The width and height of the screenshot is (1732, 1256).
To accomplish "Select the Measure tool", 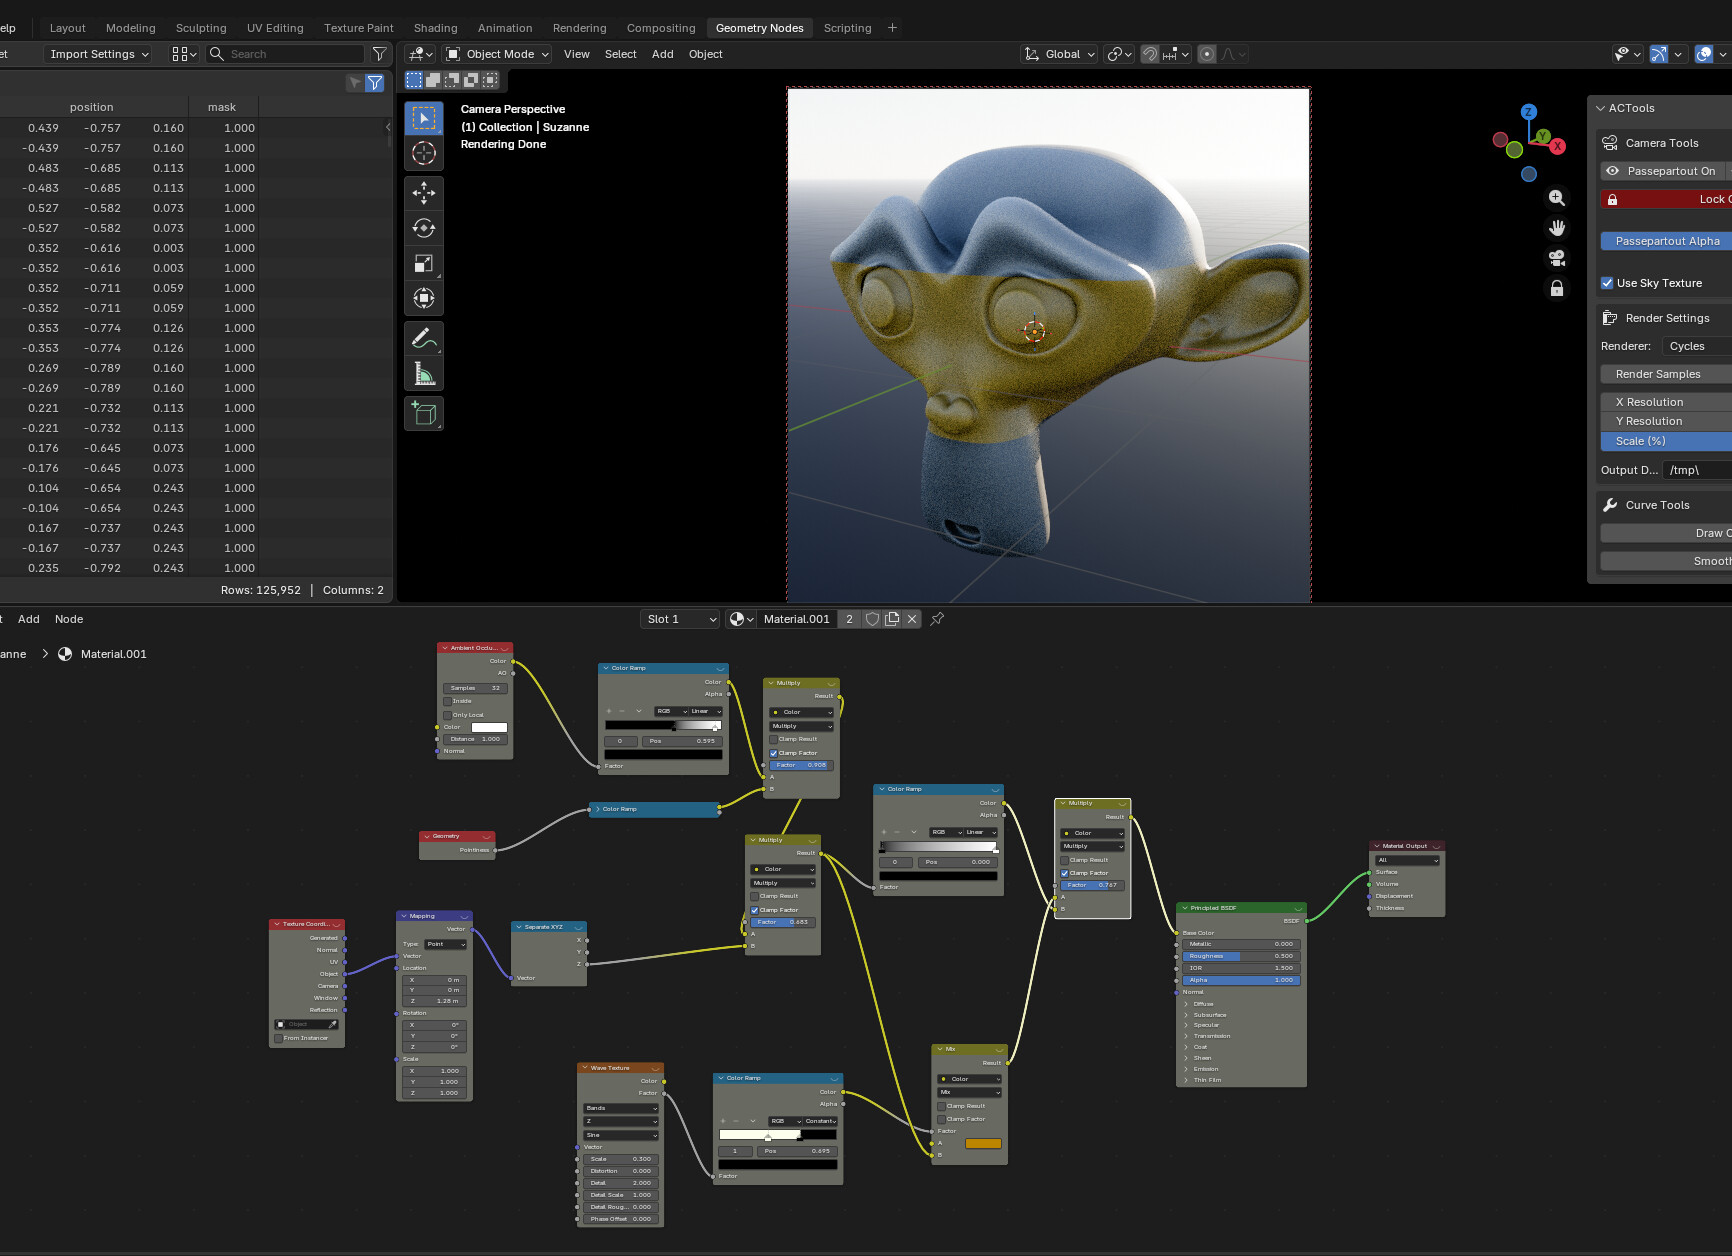I will click(424, 374).
